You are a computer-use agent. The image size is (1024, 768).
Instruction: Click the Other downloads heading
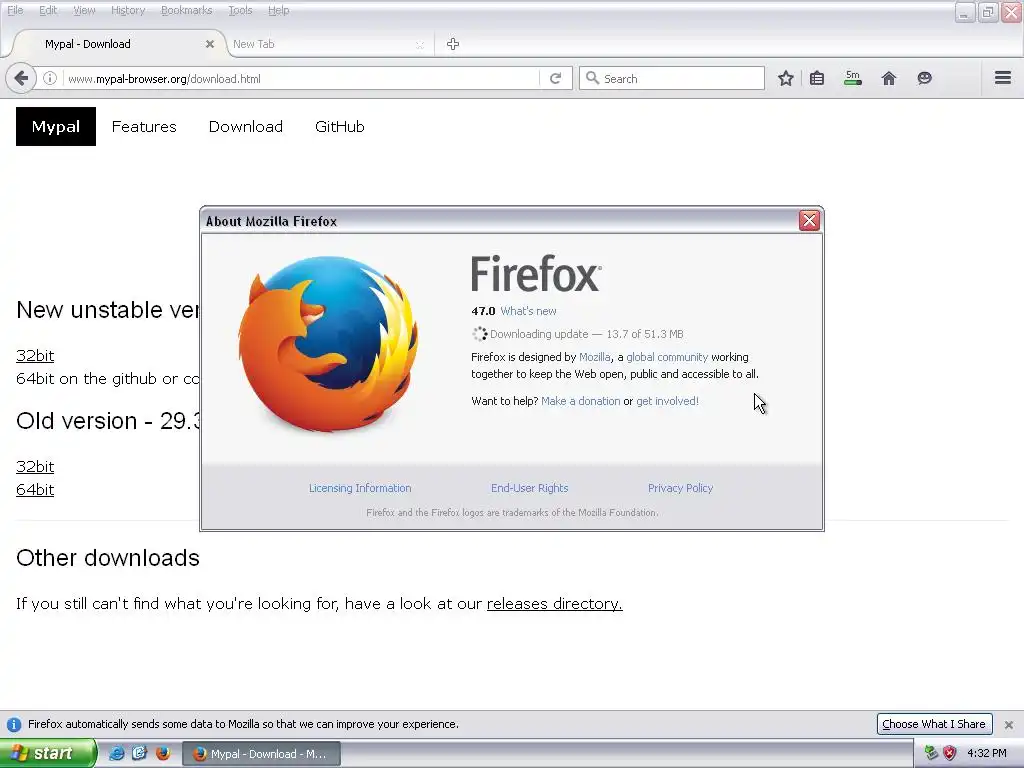pos(108,558)
